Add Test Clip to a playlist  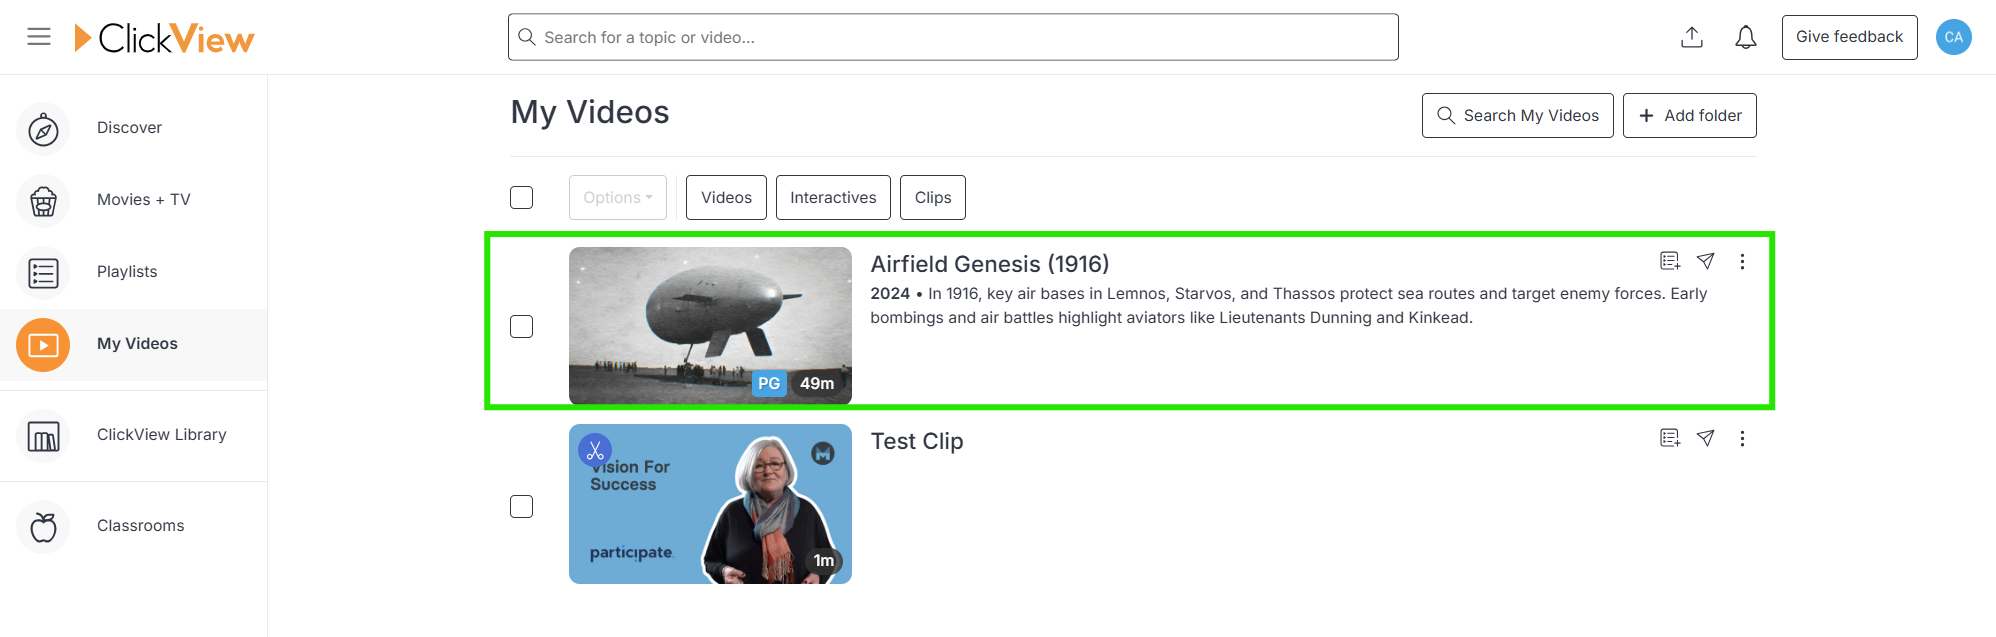pyautogui.click(x=1670, y=438)
